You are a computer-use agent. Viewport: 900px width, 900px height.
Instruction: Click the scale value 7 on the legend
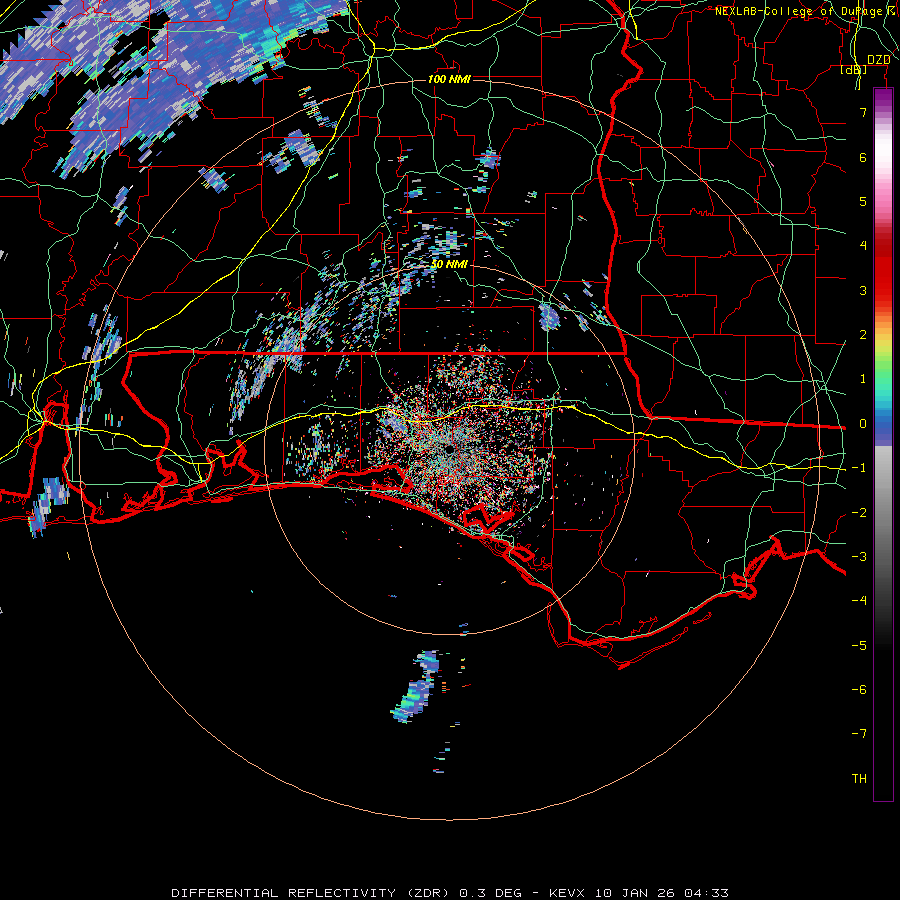tap(863, 112)
